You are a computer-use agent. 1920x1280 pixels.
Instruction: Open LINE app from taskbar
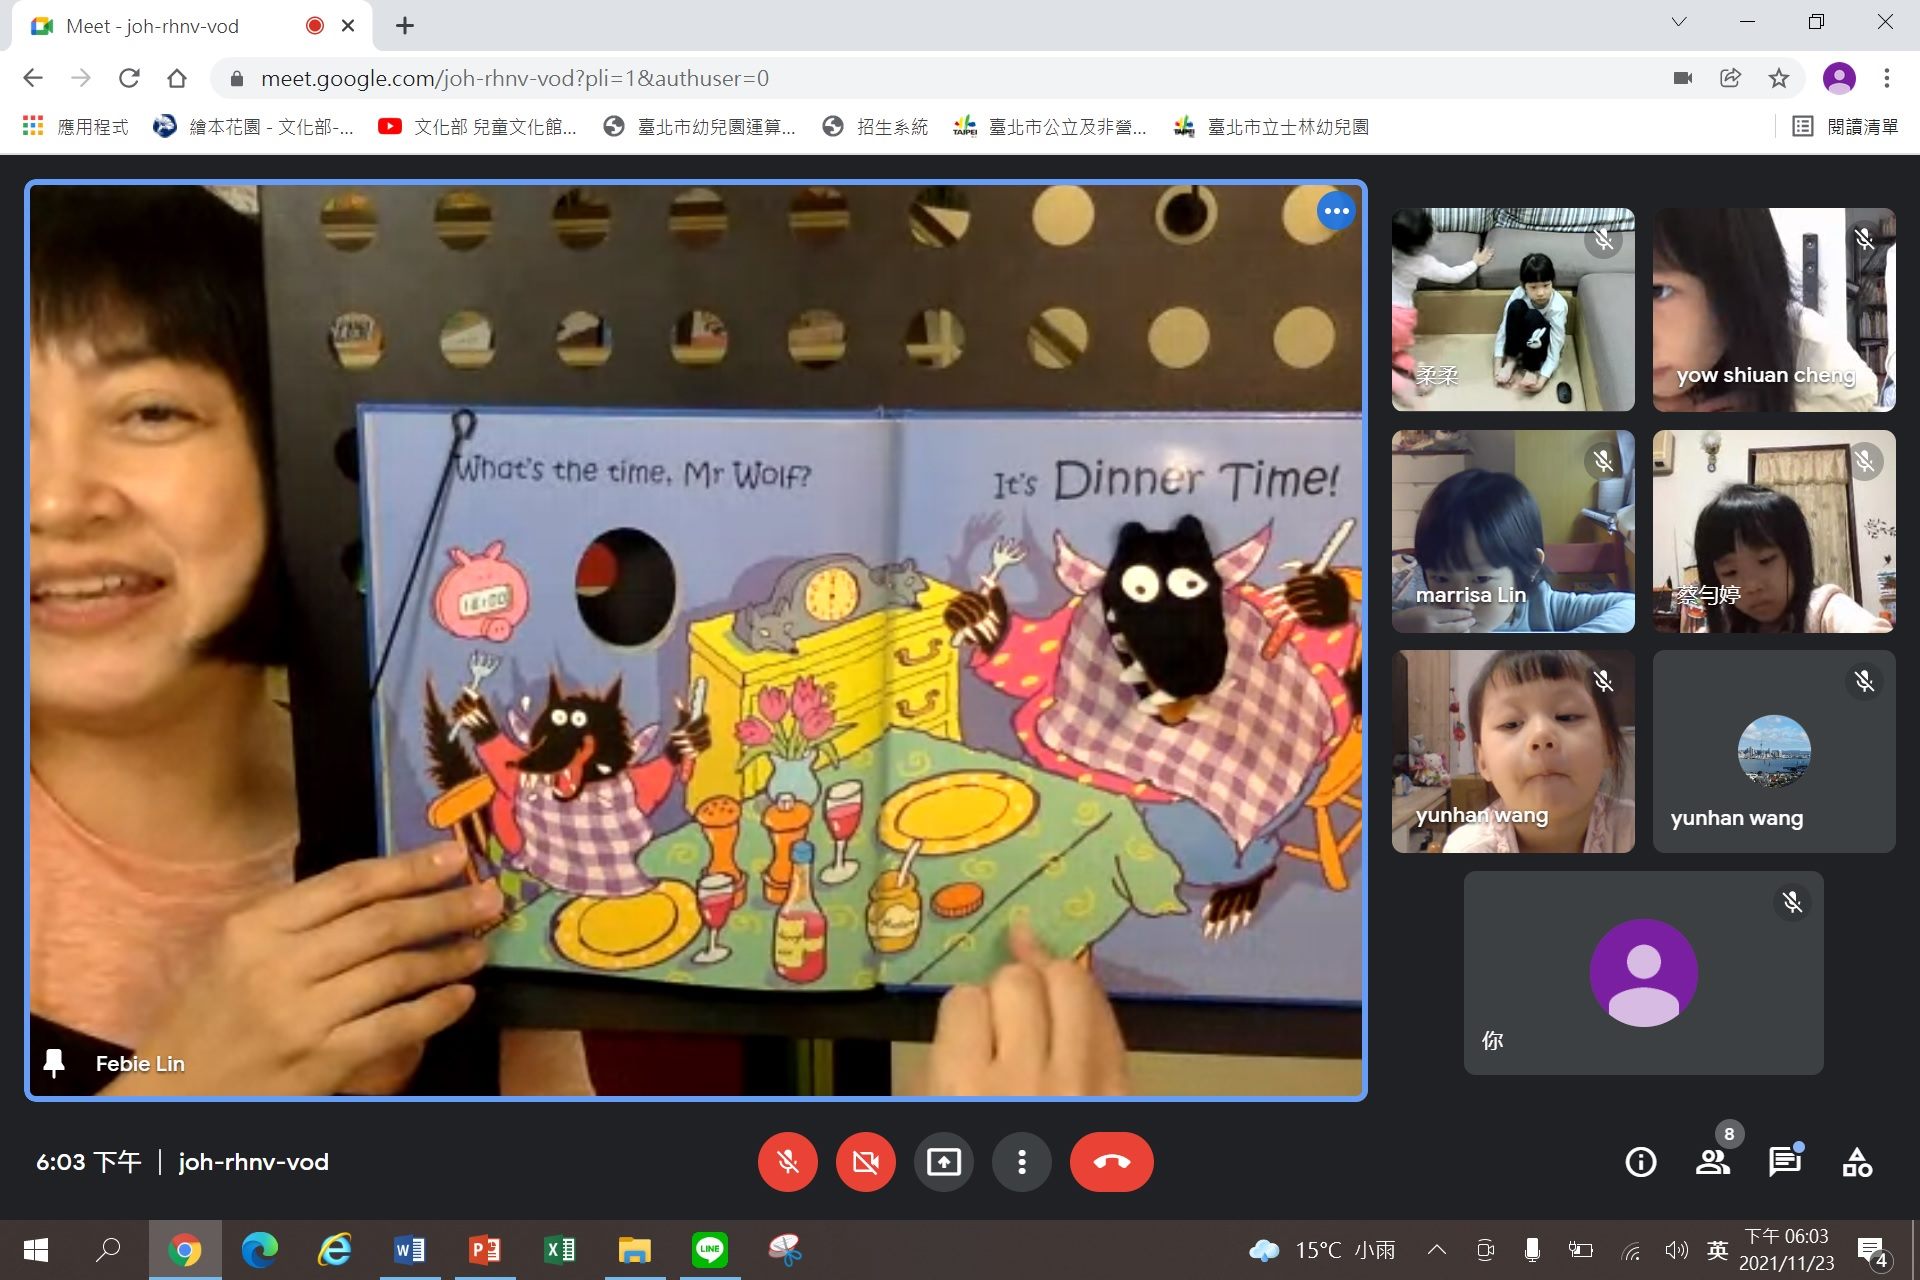710,1250
